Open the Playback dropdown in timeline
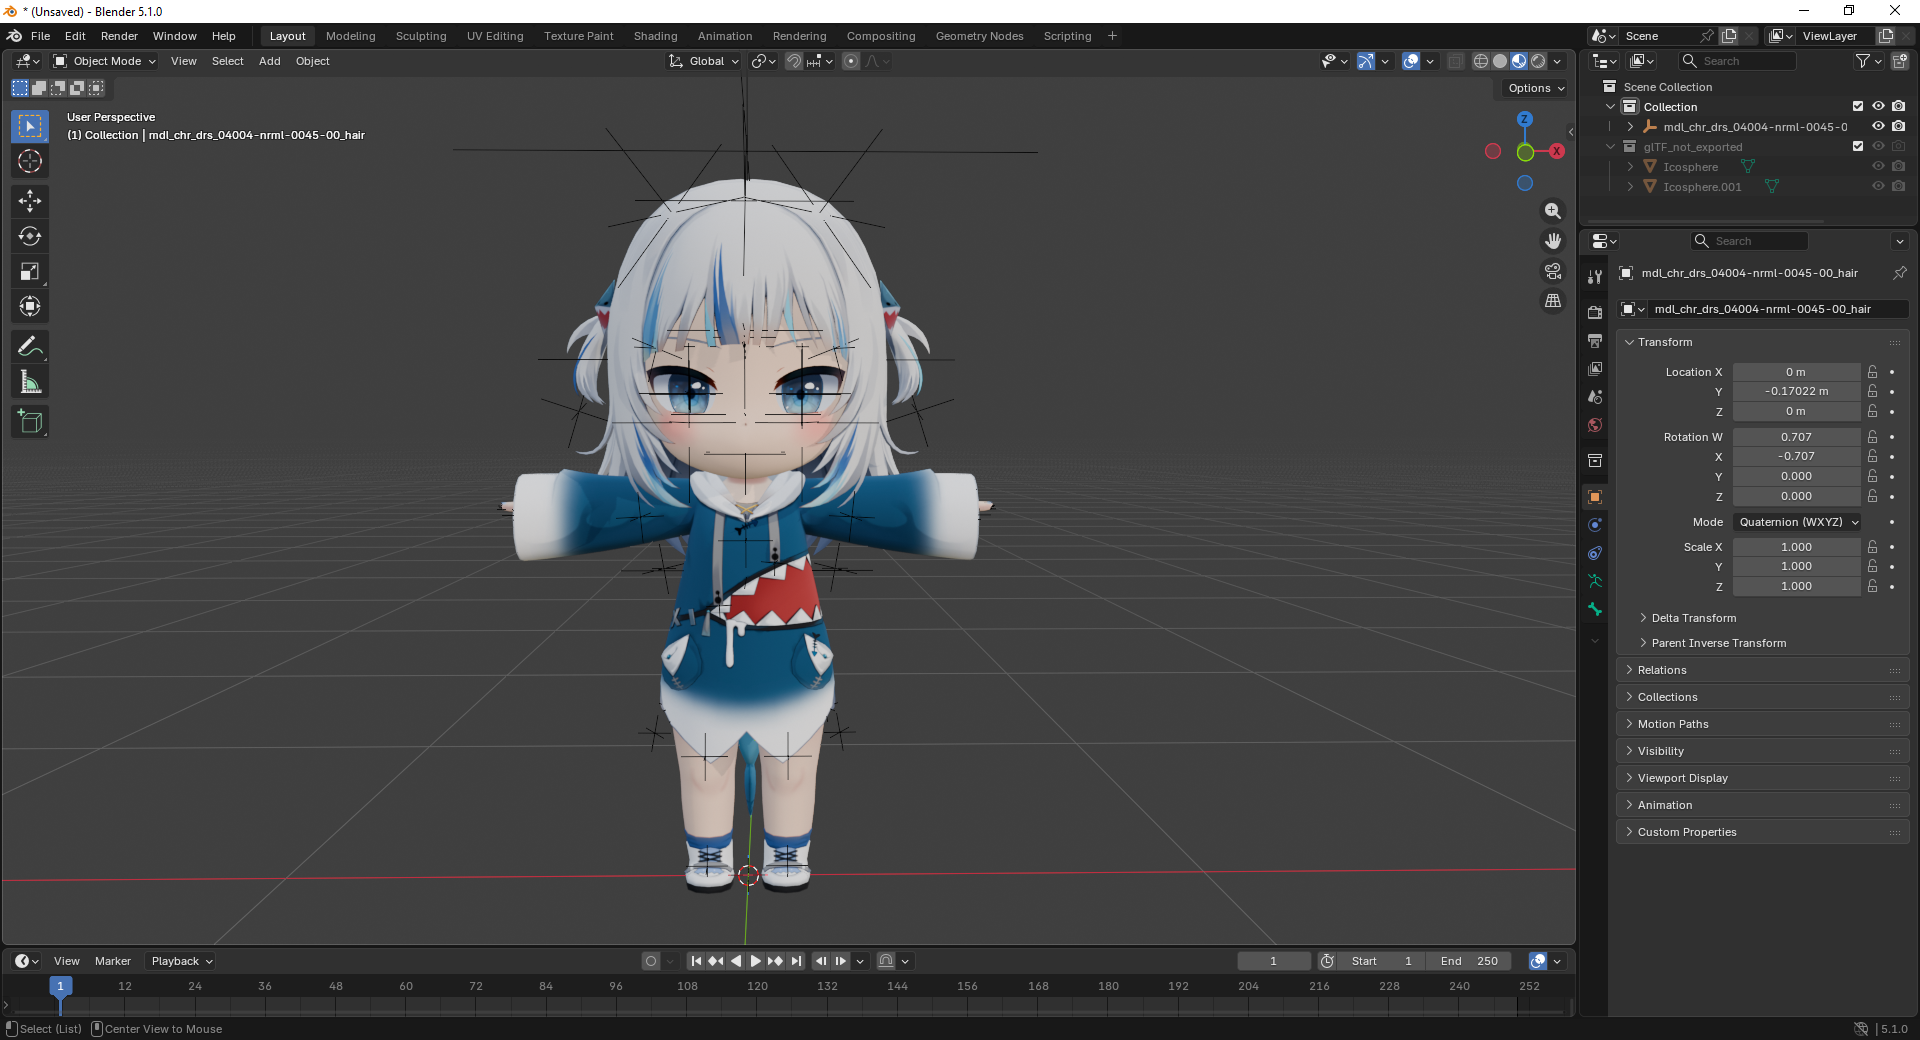This screenshot has height=1040, width=1920. [181, 961]
